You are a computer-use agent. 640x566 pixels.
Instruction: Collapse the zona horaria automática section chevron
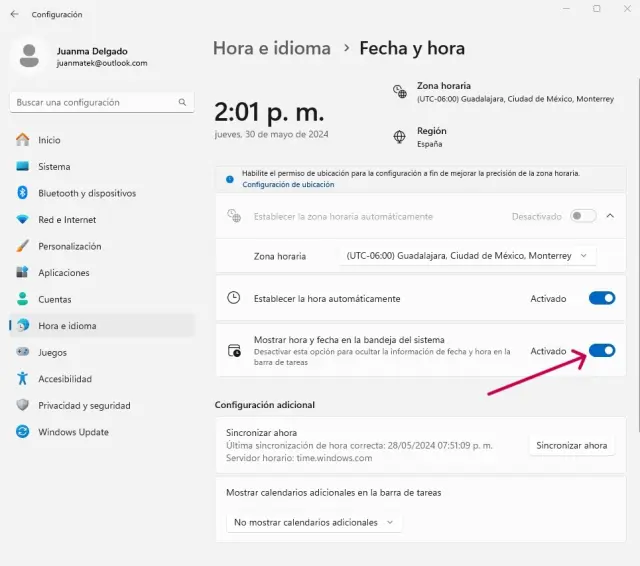[611, 216]
